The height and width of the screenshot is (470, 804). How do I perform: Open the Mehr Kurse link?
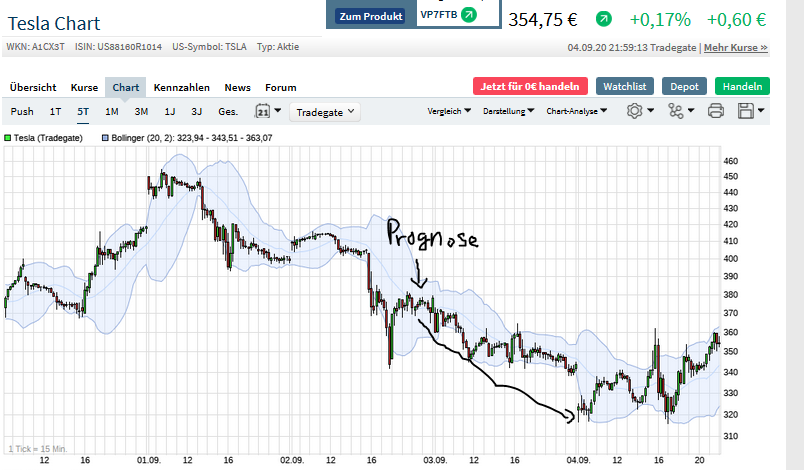[x=736, y=47]
